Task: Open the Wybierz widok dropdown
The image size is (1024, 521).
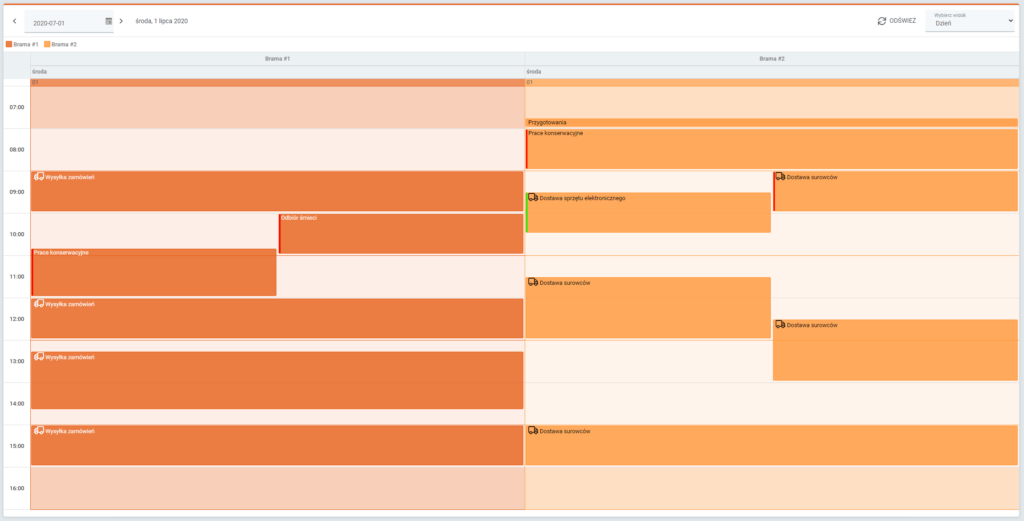Action: tap(969, 21)
